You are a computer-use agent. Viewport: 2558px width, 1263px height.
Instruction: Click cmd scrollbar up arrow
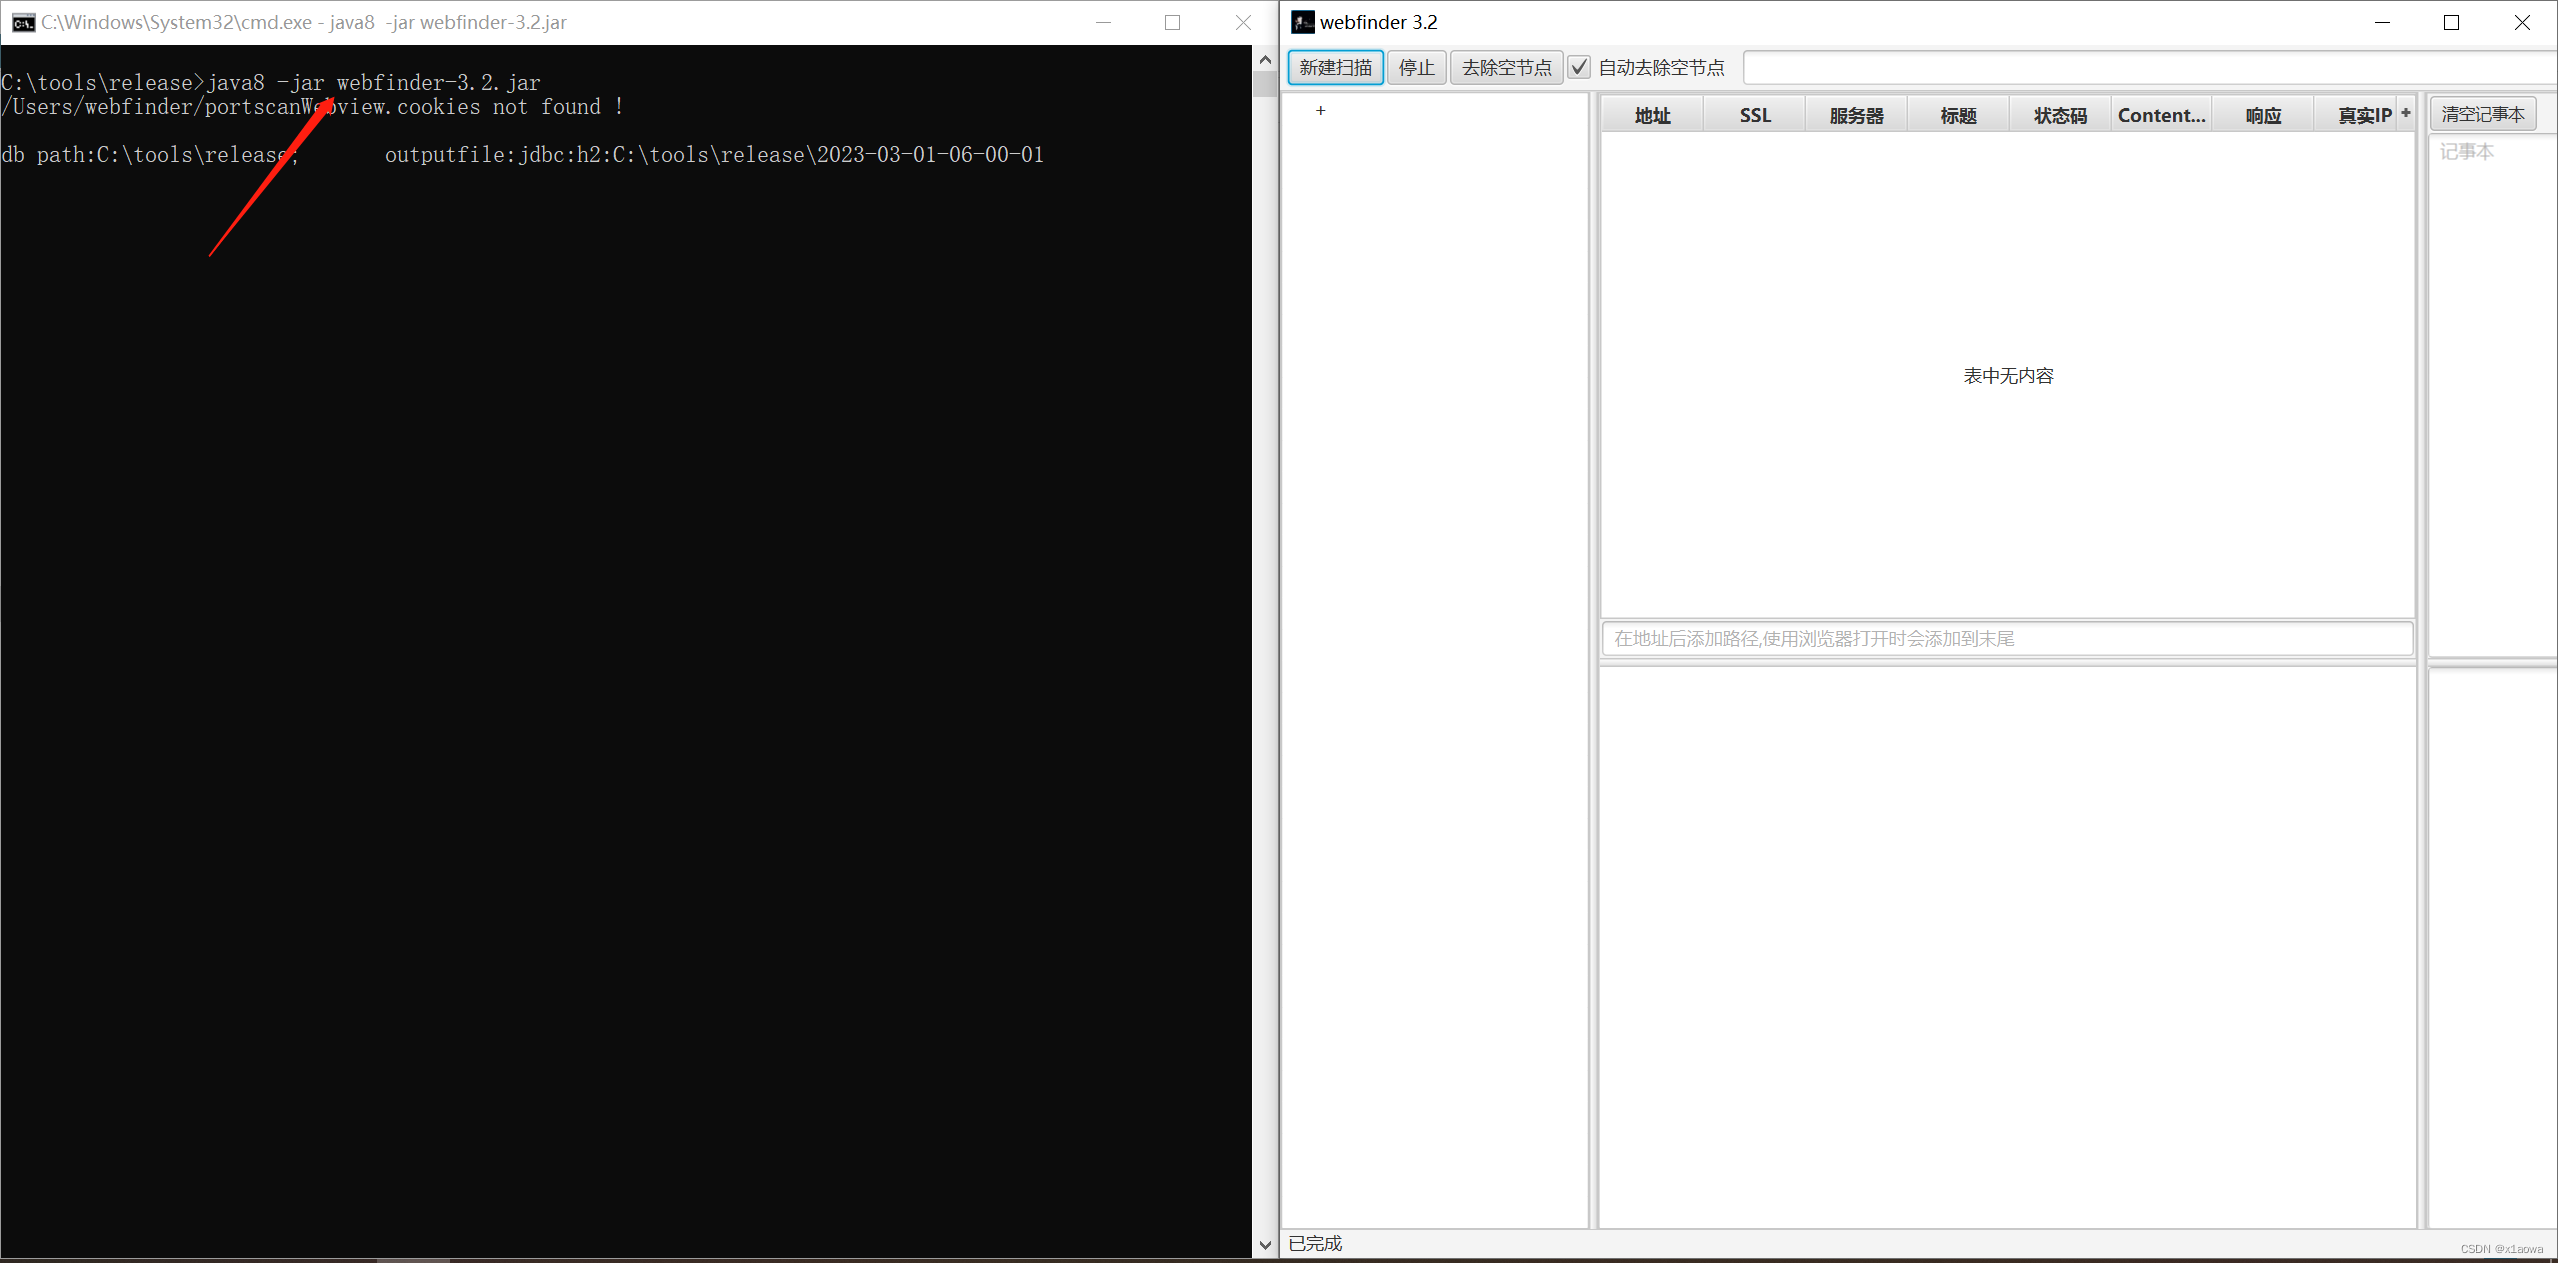1265,60
